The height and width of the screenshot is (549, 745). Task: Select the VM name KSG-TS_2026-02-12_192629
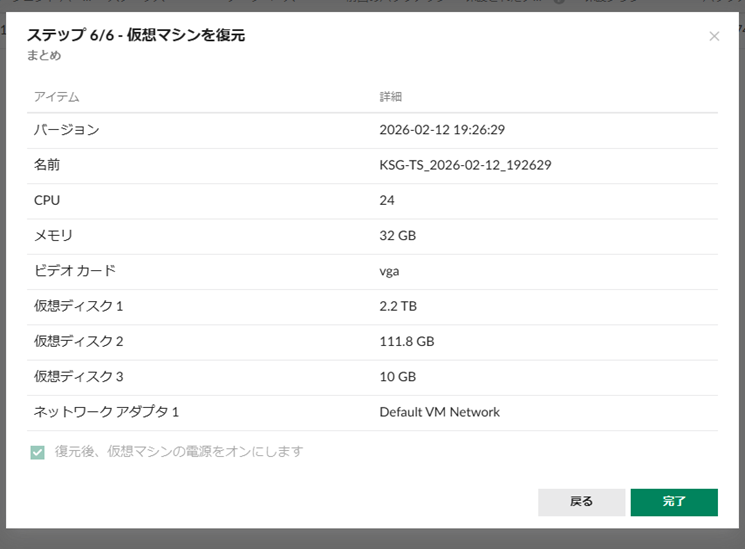(x=465, y=165)
